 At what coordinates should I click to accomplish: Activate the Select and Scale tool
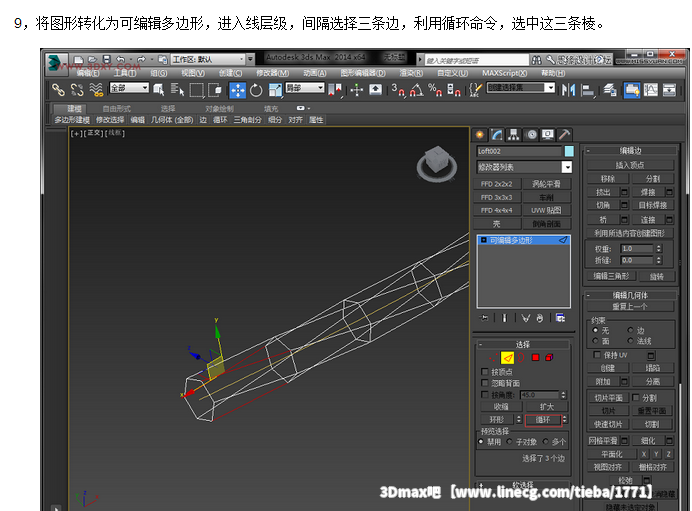pos(275,90)
